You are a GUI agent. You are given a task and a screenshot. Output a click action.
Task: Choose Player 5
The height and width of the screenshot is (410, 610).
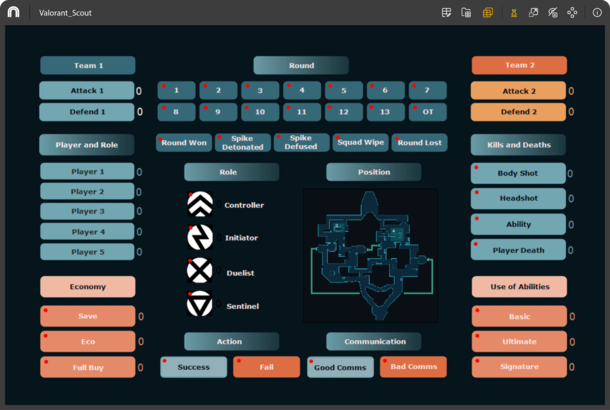pos(87,252)
